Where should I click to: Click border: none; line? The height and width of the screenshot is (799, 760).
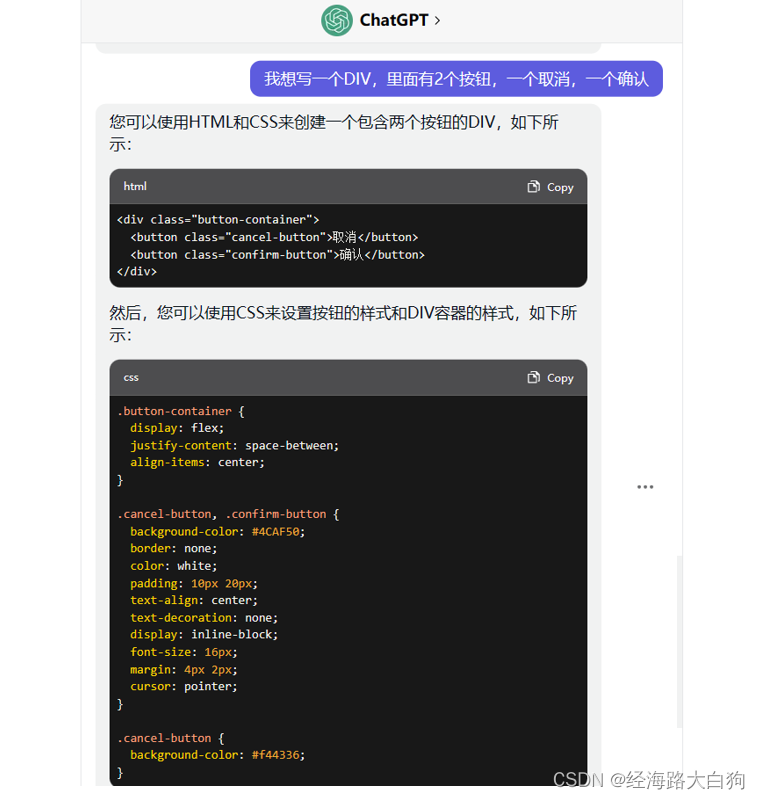[174, 548]
